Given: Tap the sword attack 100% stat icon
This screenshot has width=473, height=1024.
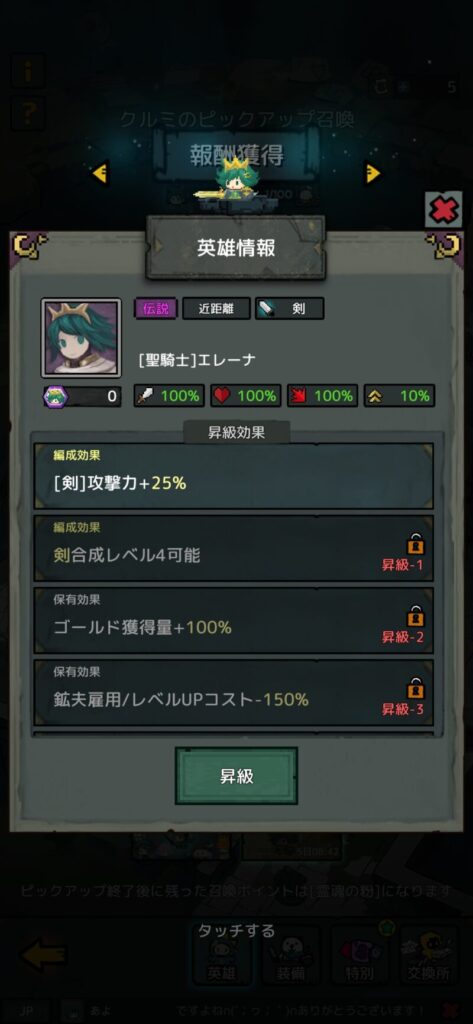Looking at the screenshot, I should click(146, 396).
